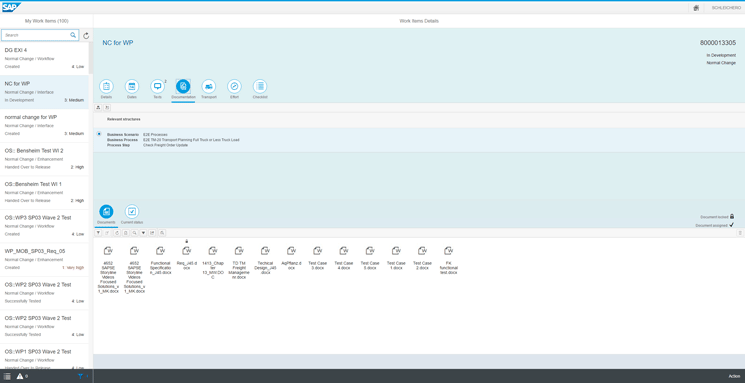This screenshot has height=383, width=745.
Task: Select NC for WP work item
Action: point(44,92)
